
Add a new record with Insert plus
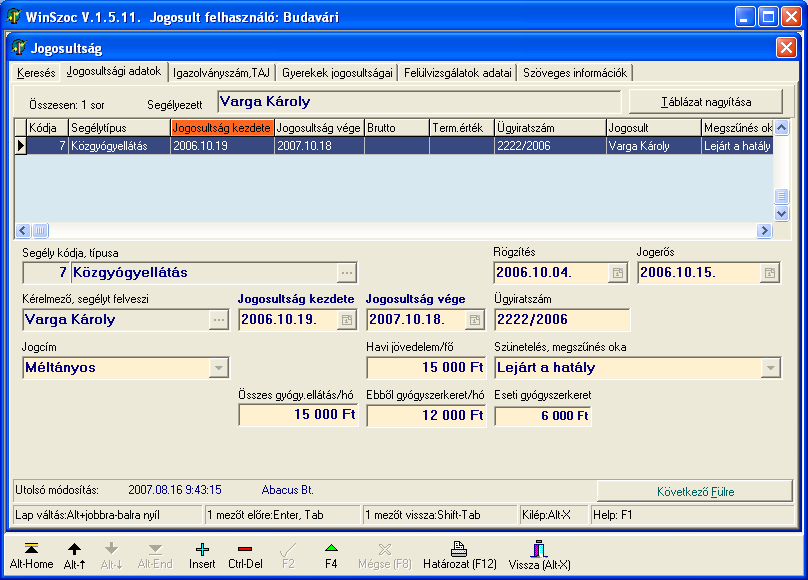click(x=202, y=550)
